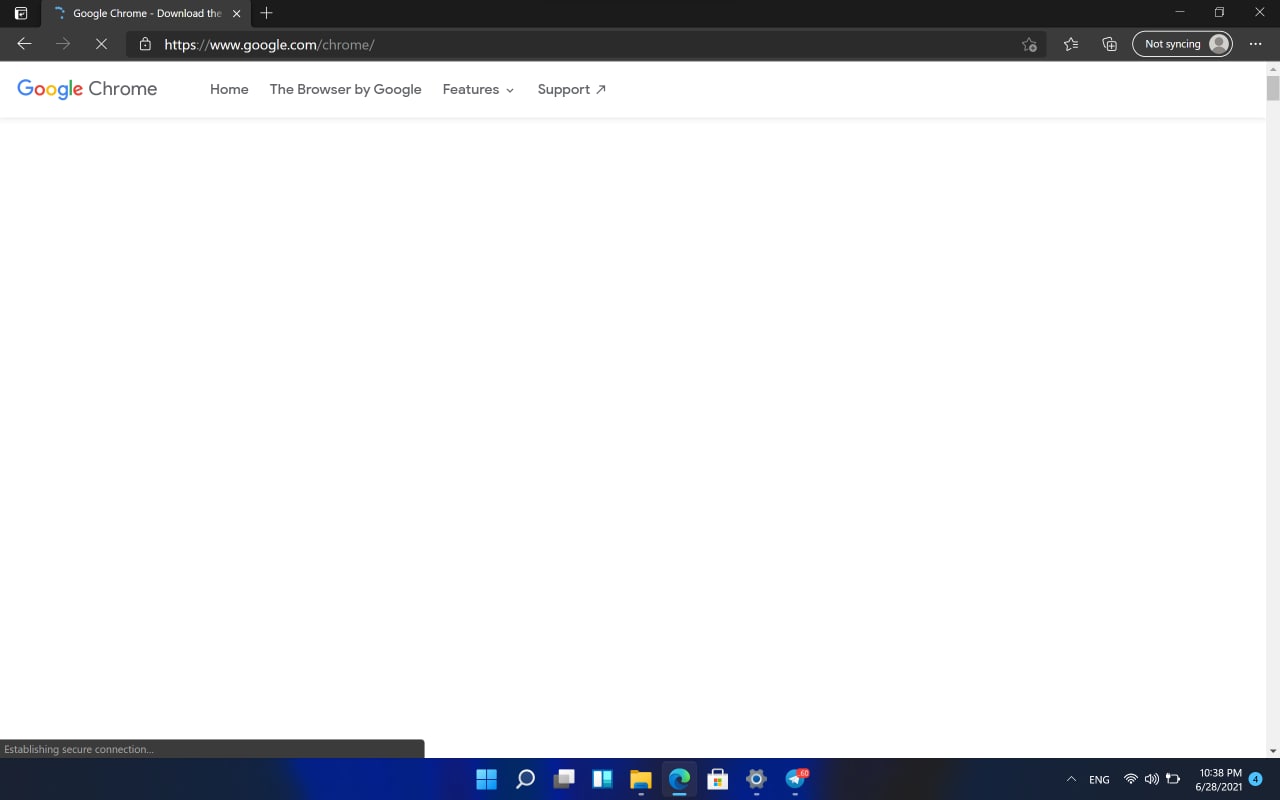Open the Widgets panel
Image resolution: width=1280 pixels, height=800 pixels.
(602, 779)
